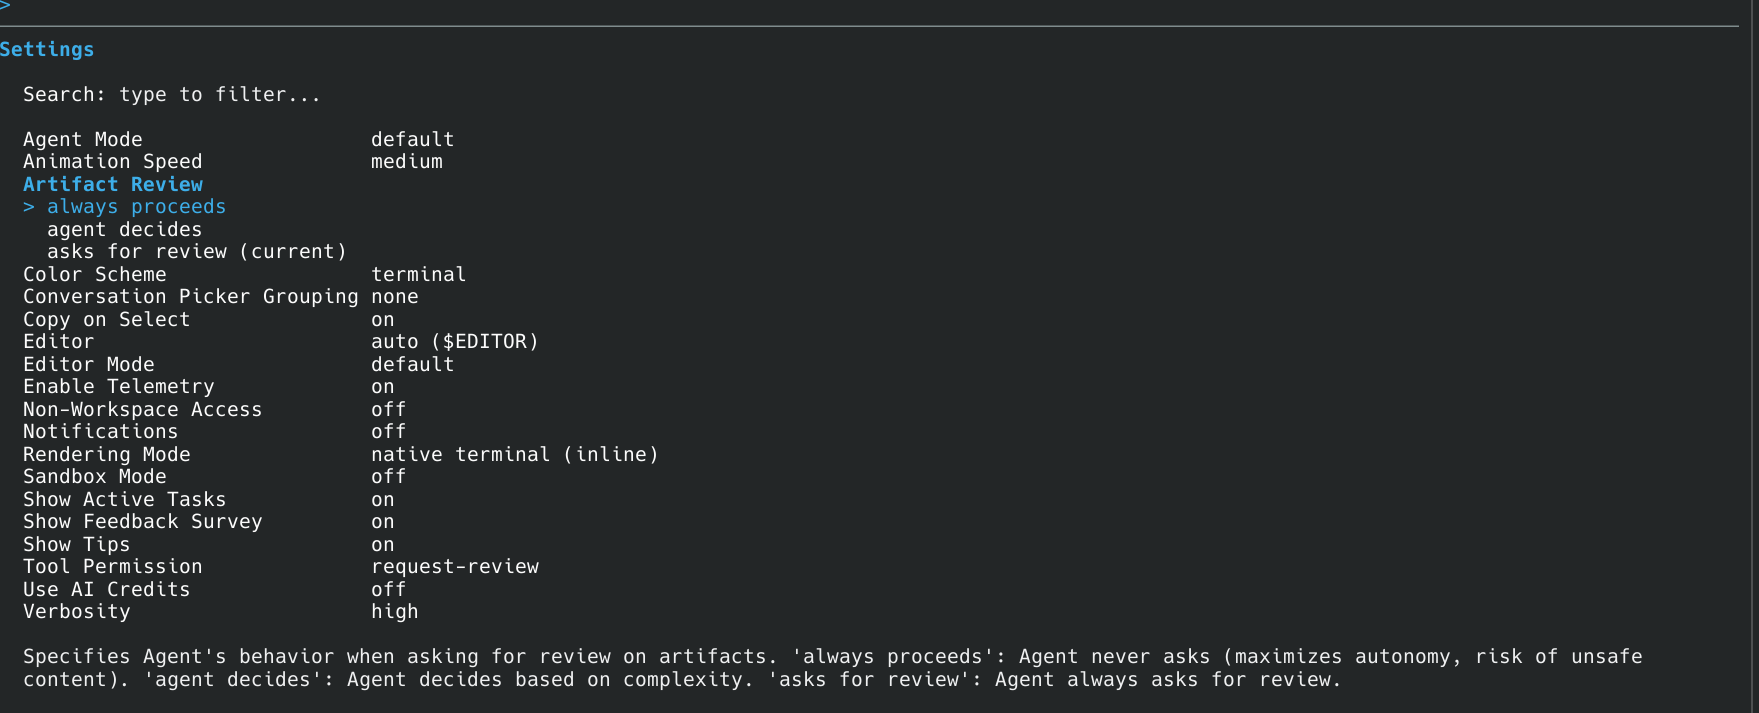Open the Animation Speed setting
The width and height of the screenshot is (1759, 713).
click(233, 162)
